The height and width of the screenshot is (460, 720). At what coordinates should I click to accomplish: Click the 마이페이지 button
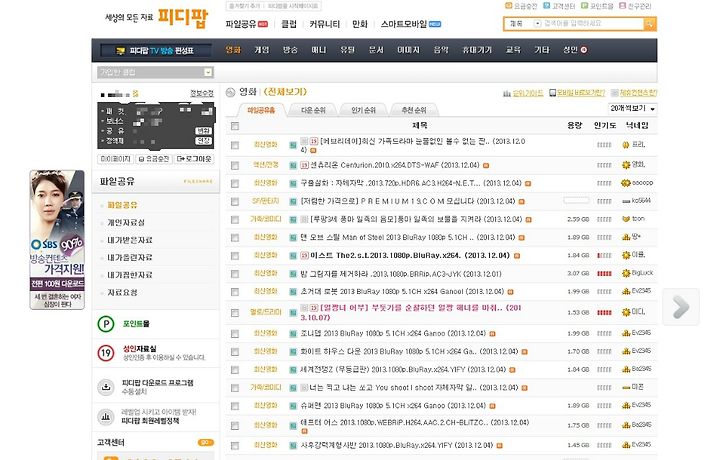pos(116,159)
